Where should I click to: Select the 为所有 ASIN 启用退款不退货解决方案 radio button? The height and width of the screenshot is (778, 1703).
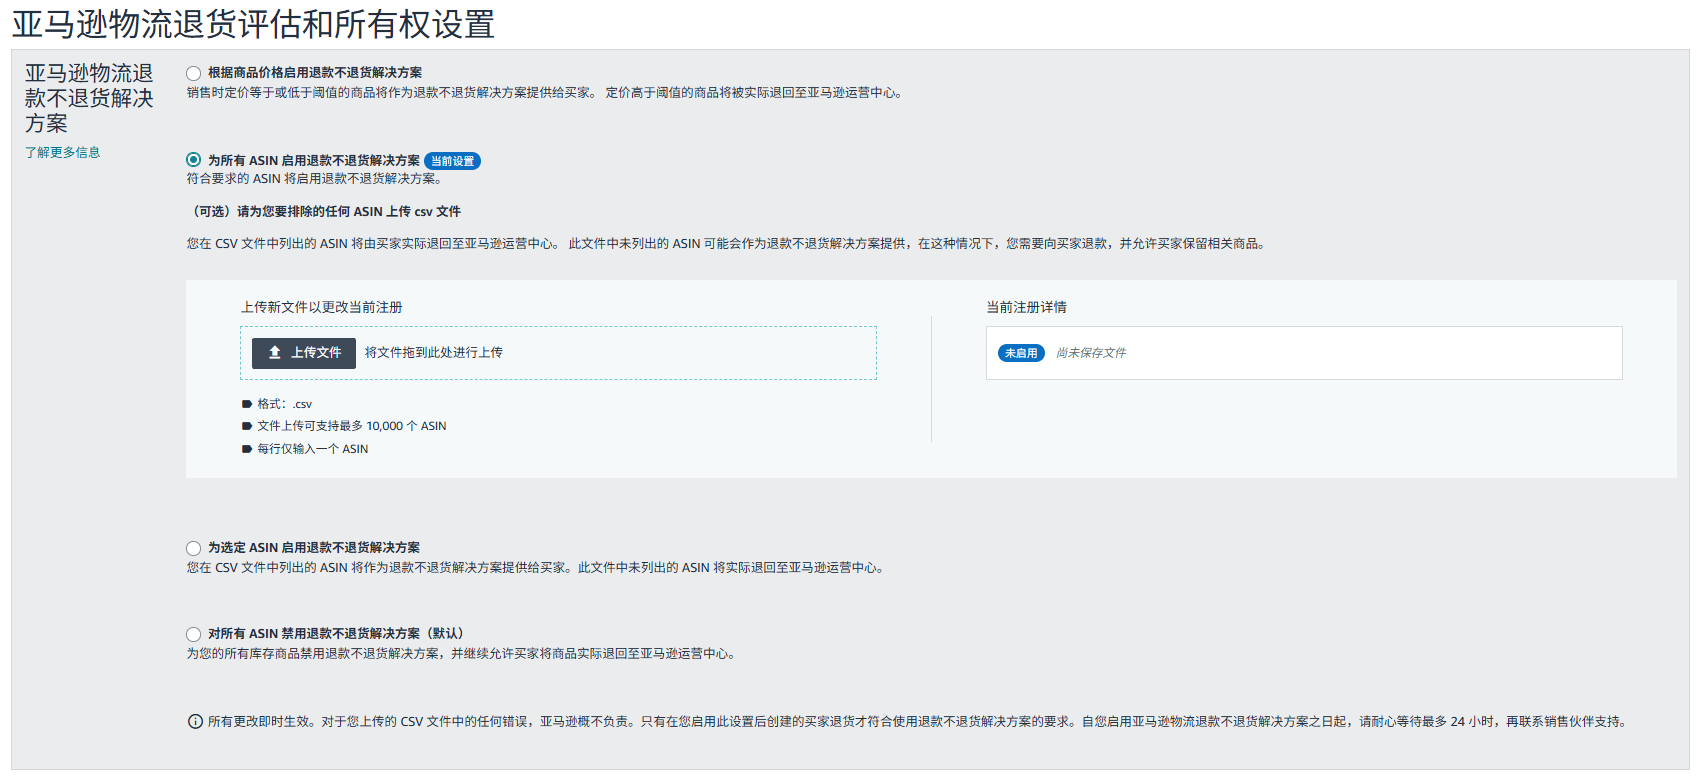point(194,160)
